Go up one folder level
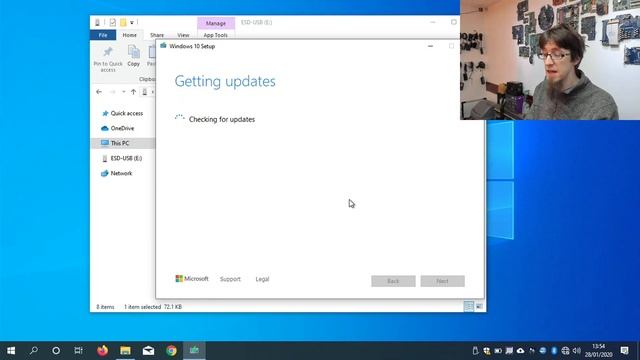 (133, 92)
